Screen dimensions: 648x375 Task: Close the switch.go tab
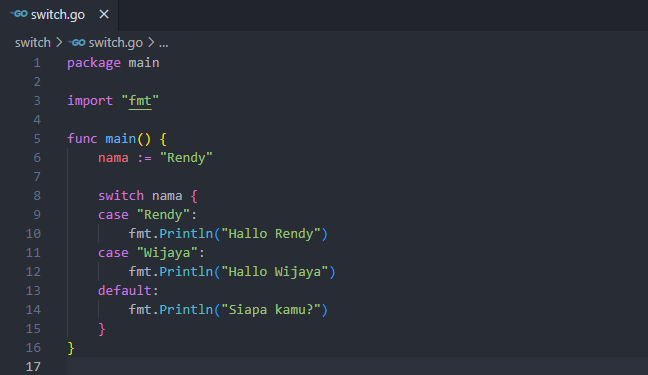(x=104, y=14)
